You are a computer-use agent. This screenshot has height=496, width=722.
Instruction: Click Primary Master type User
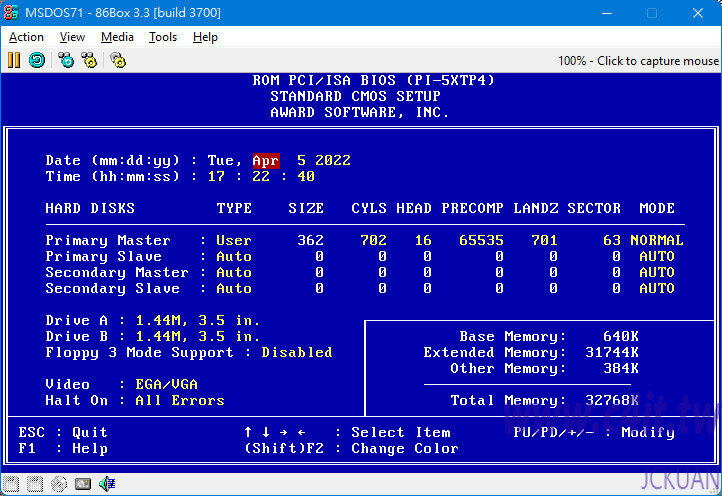(x=234, y=240)
